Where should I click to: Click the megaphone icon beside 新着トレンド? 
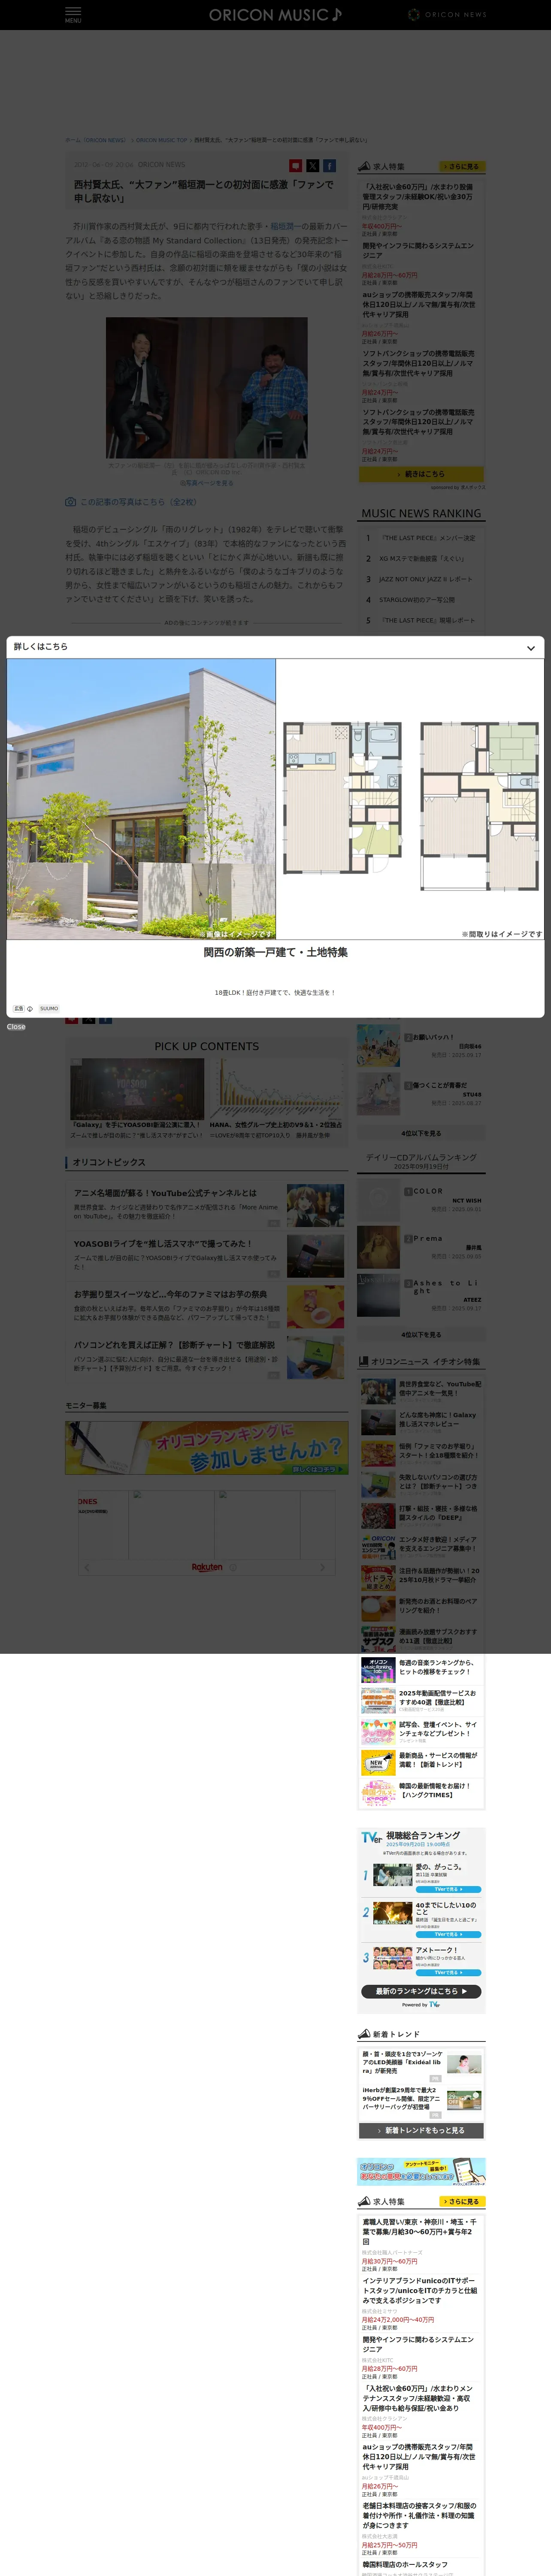coord(364,2034)
